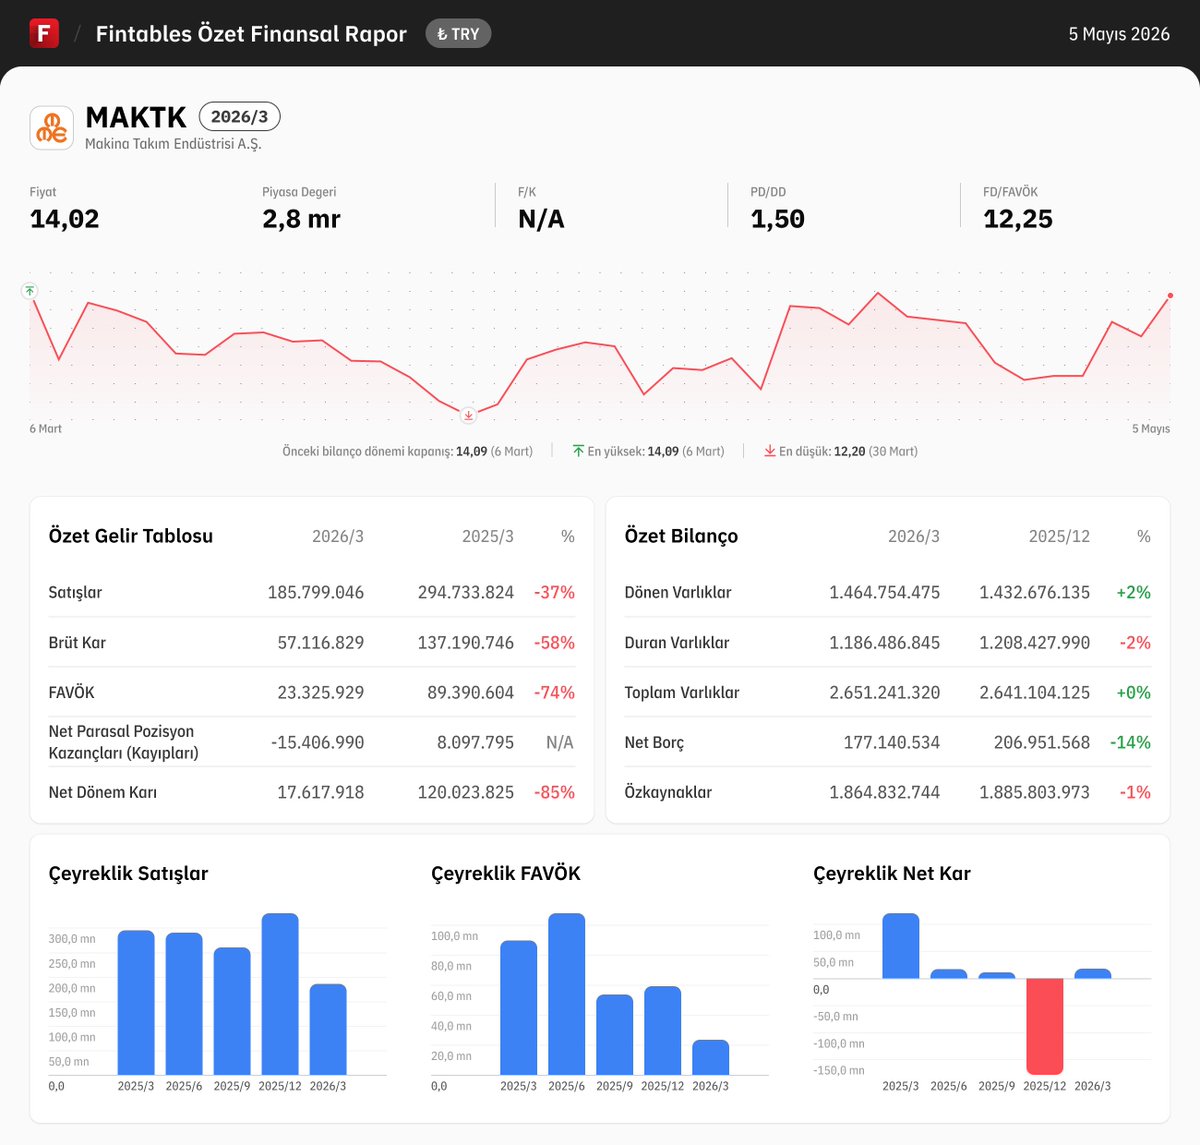Click Özkaynaklar change -1%

(1136, 792)
